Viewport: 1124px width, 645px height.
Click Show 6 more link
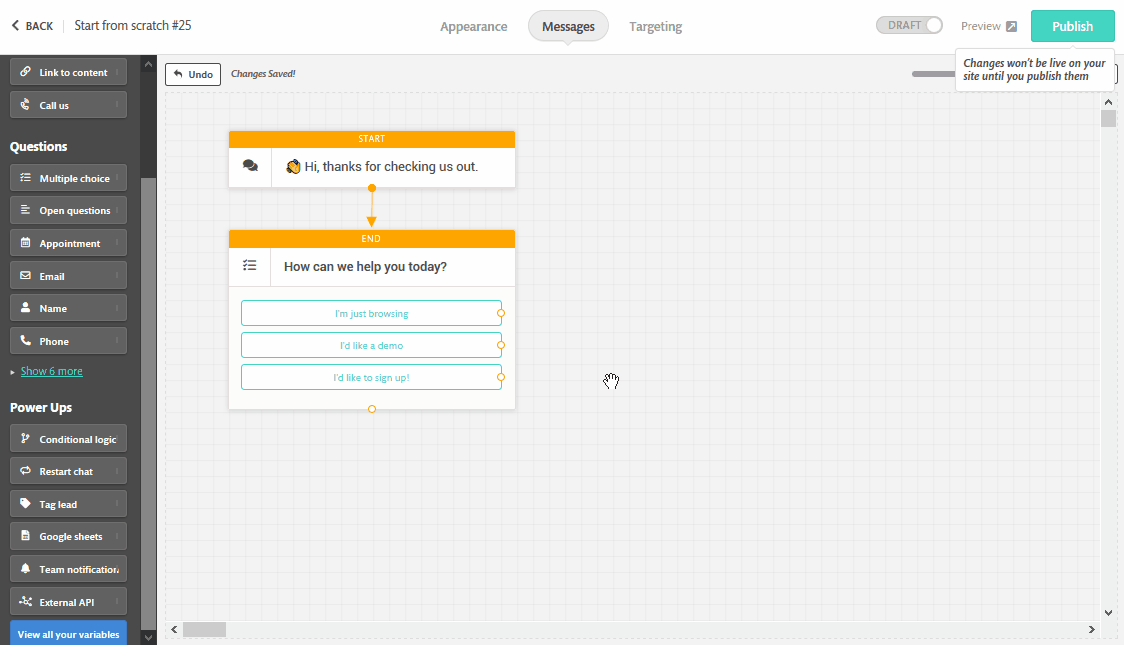[x=52, y=371]
